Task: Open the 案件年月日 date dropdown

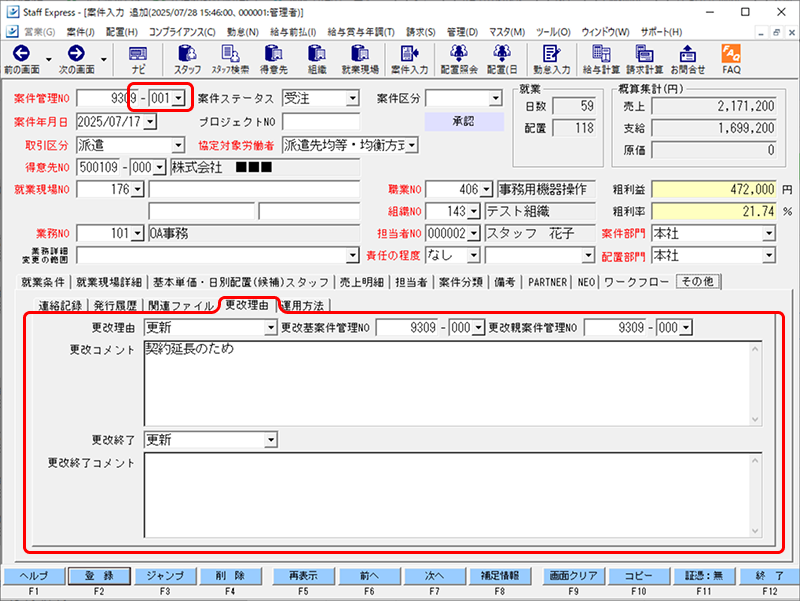Action: (150, 121)
